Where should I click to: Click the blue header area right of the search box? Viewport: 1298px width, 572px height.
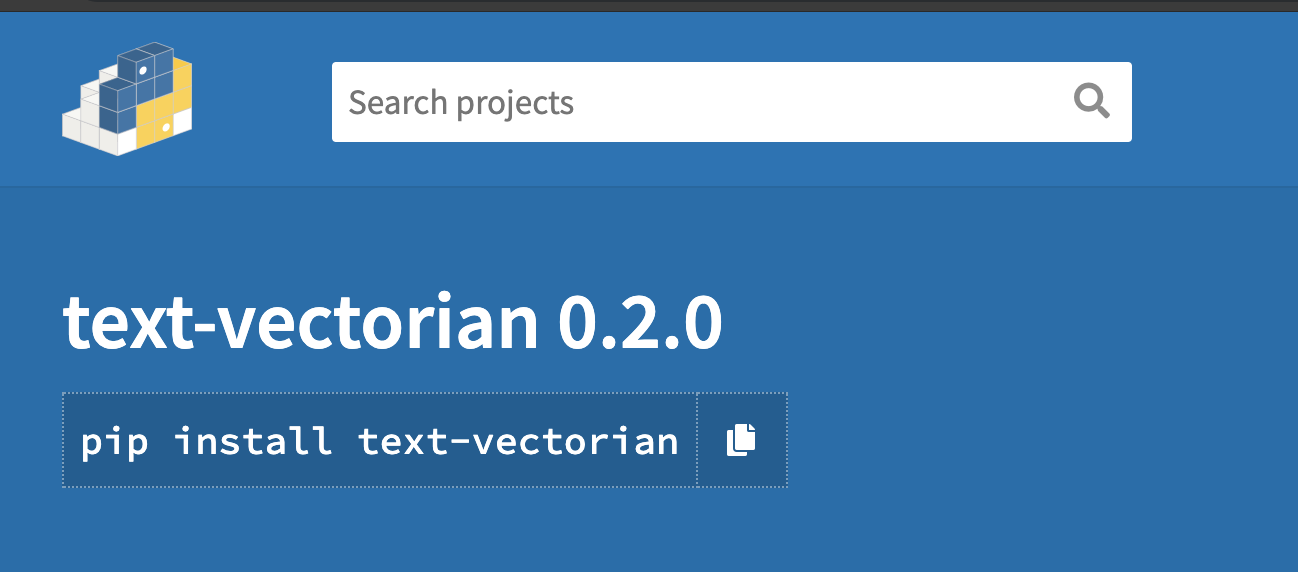(x=1215, y=102)
